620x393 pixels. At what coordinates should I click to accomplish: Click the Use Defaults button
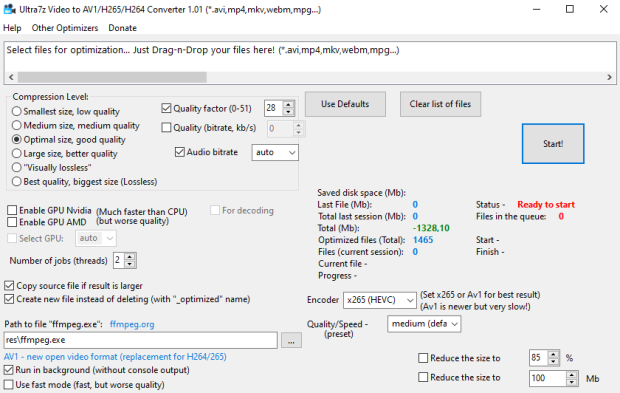345,104
